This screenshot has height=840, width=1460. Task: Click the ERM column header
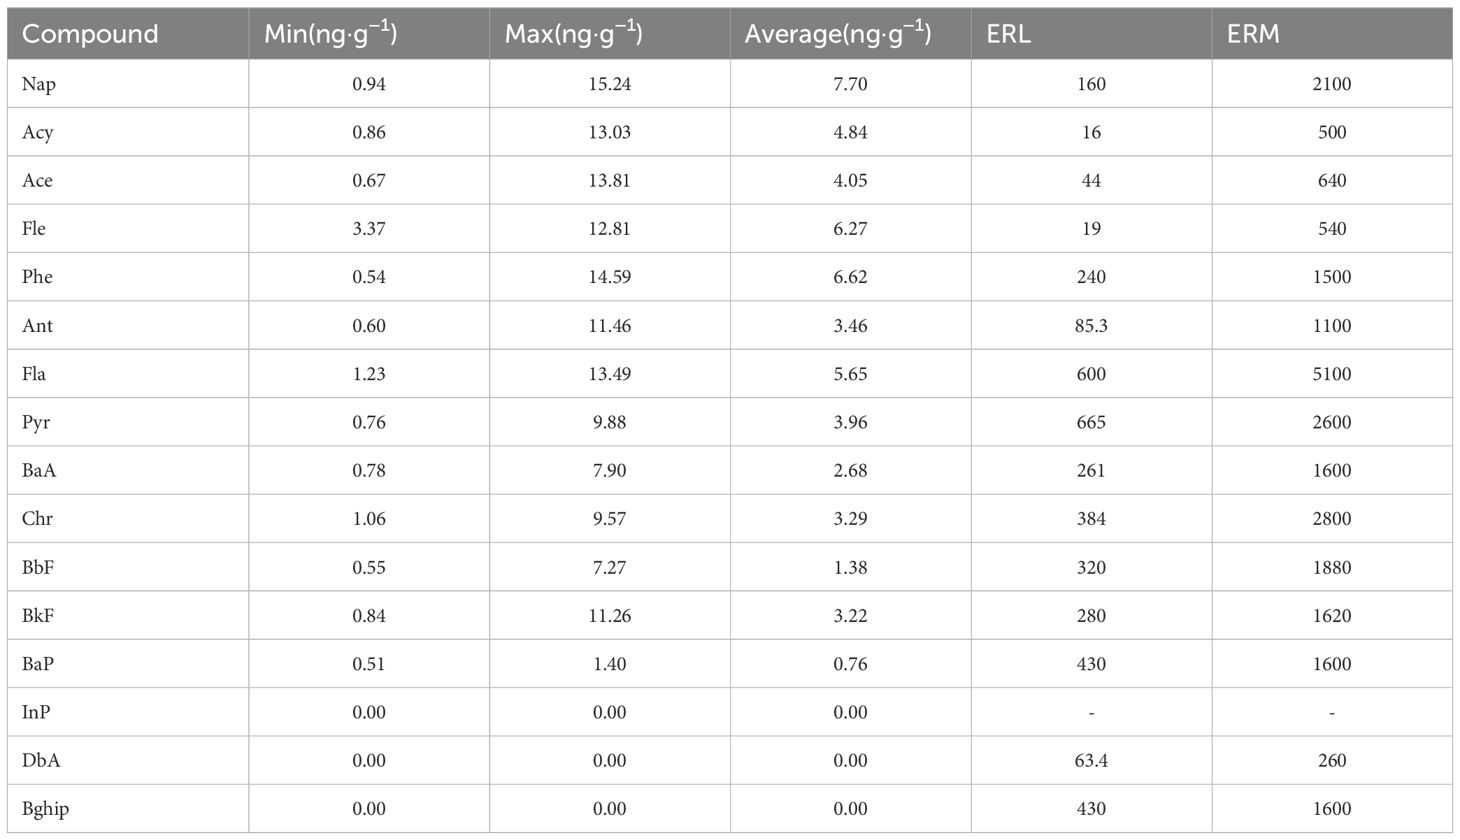[x=1253, y=34]
